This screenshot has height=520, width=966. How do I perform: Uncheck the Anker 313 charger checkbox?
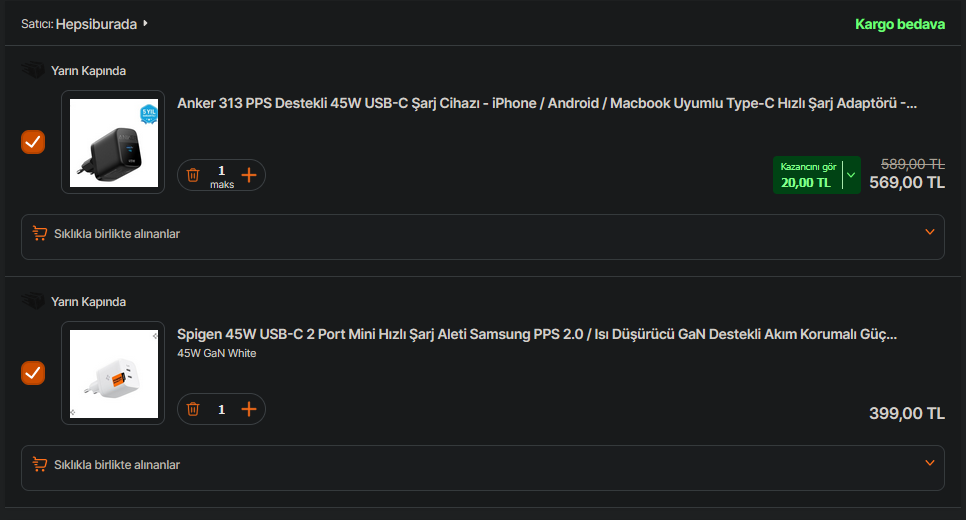tap(33, 142)
